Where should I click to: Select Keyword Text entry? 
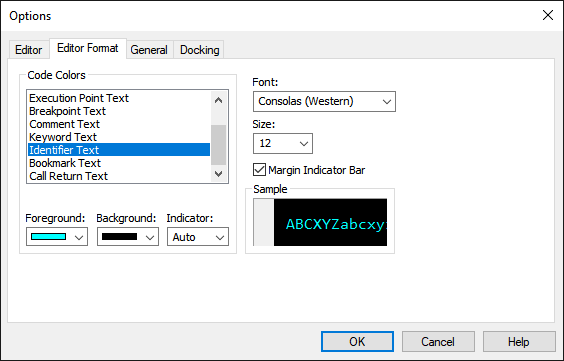point(119,137)
